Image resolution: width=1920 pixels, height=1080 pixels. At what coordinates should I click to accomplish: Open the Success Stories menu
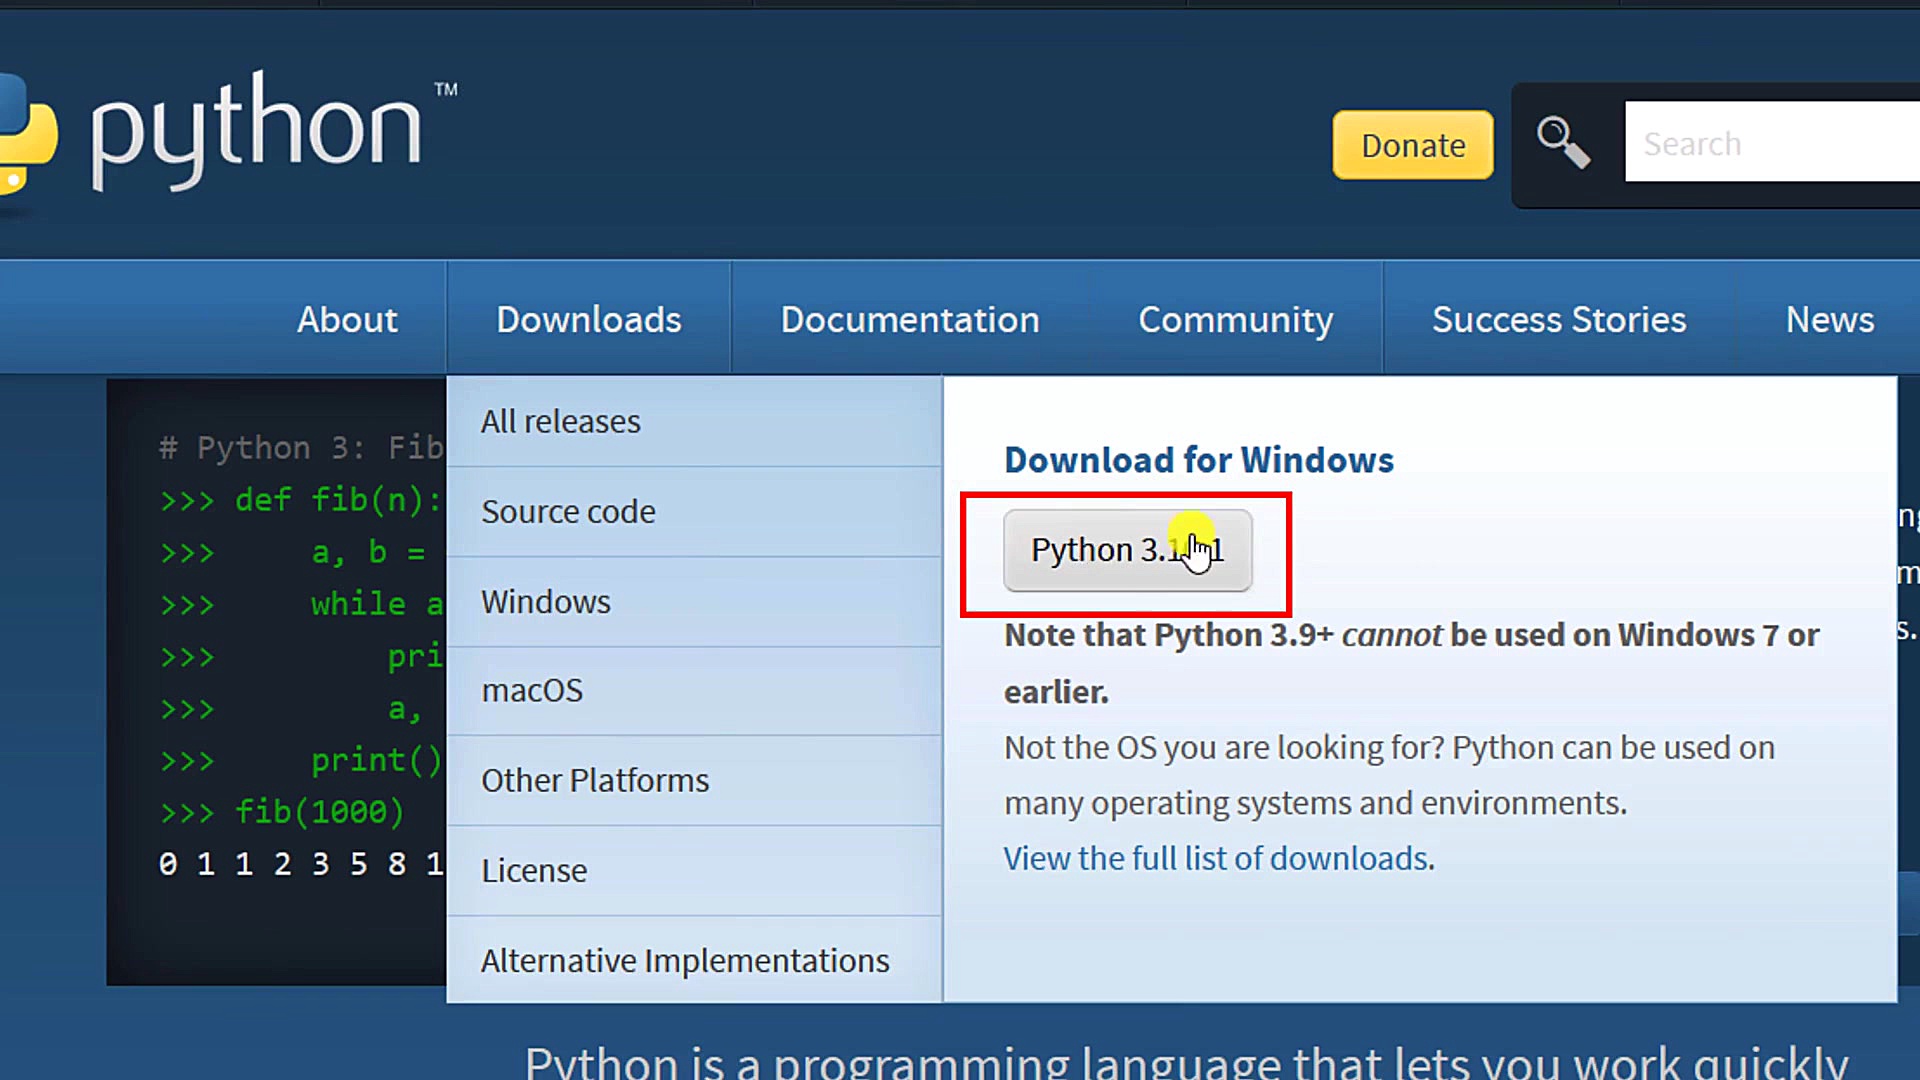[x=1559, y=319]
